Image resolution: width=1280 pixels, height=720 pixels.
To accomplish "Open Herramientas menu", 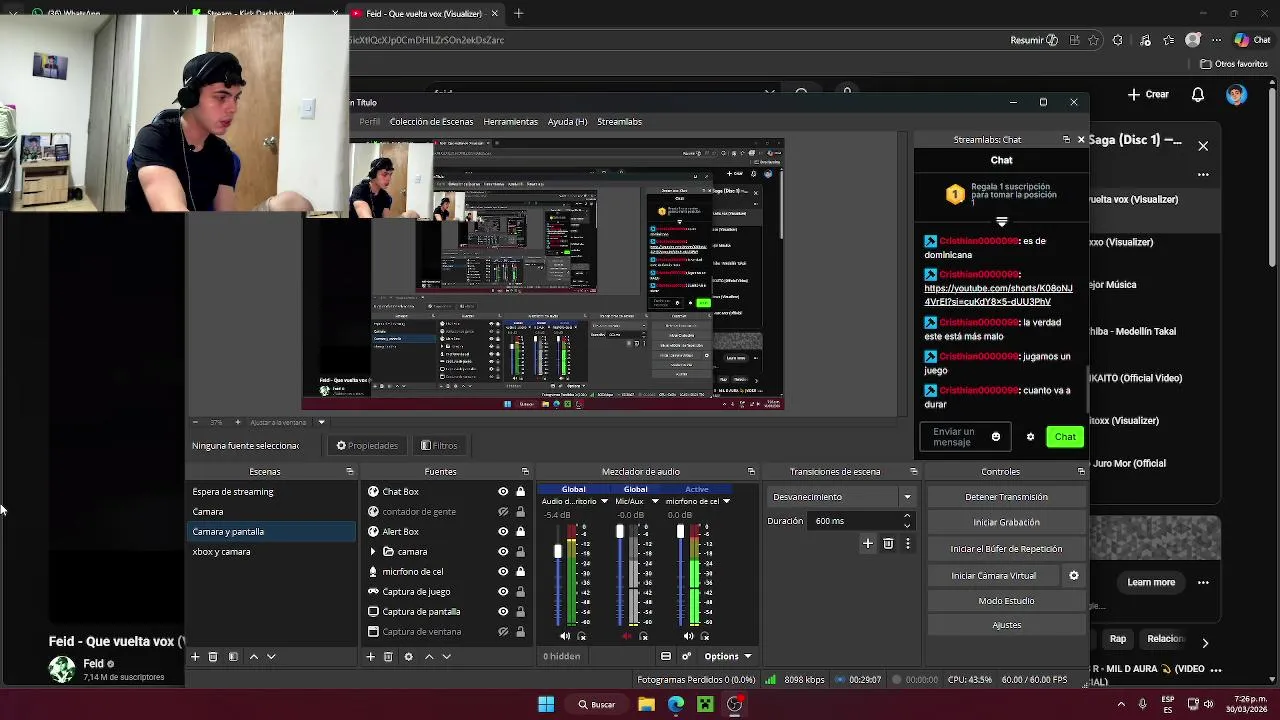I will tap(510, 122).
